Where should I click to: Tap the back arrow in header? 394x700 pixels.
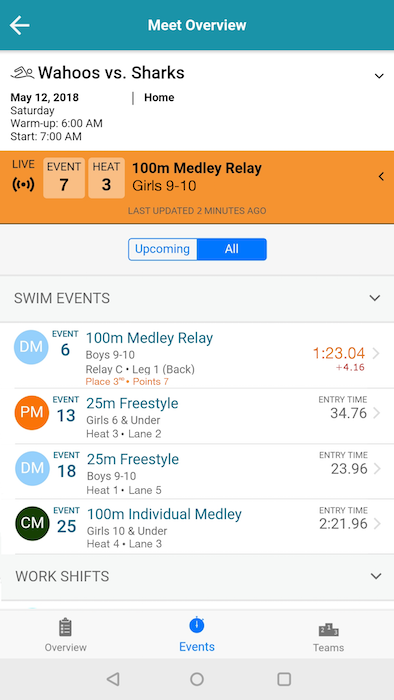point(20,25)
